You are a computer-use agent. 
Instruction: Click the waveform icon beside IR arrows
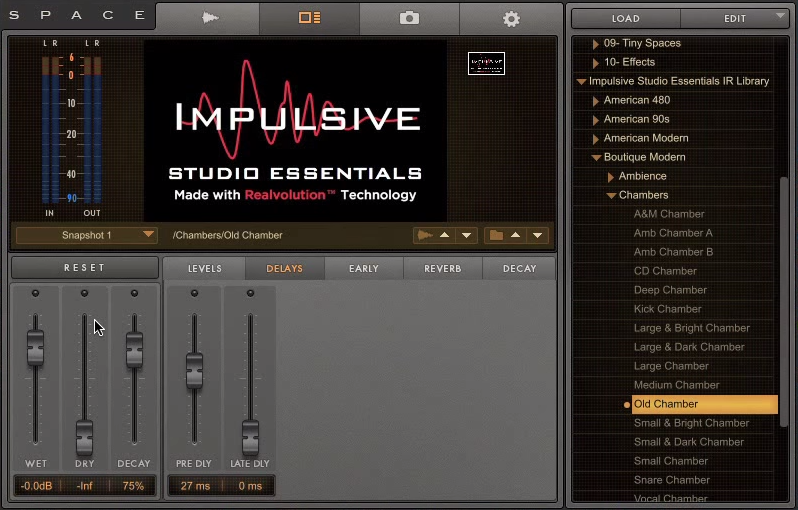click(424, 235)
